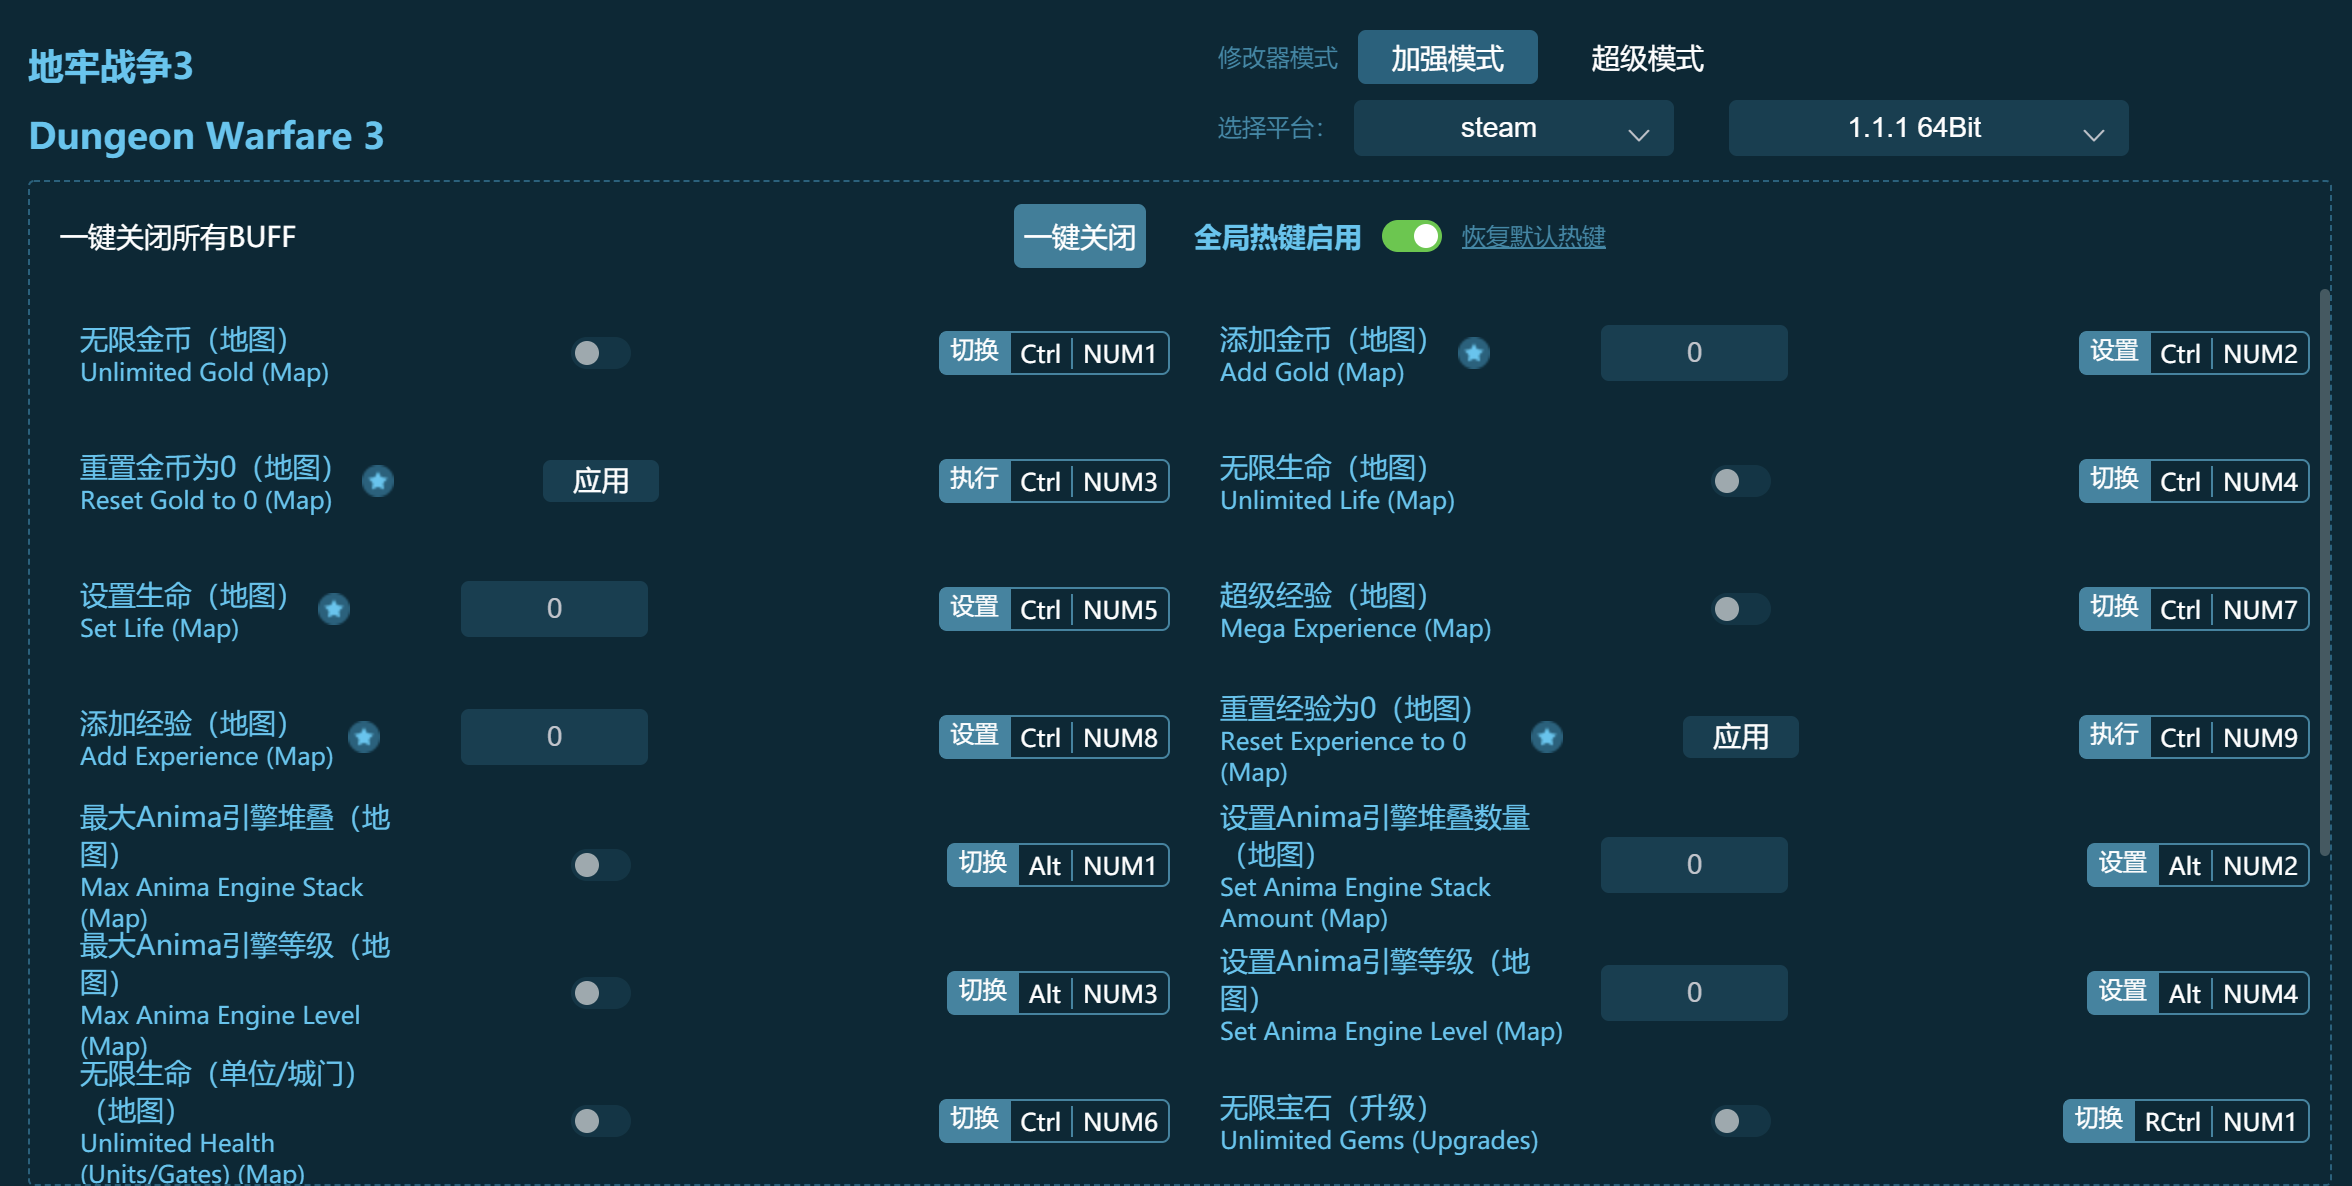Screen dimensions: 2352x1186
Task: Click the vertical scrollbar of cheat list
Action: tap(2325, 572)
